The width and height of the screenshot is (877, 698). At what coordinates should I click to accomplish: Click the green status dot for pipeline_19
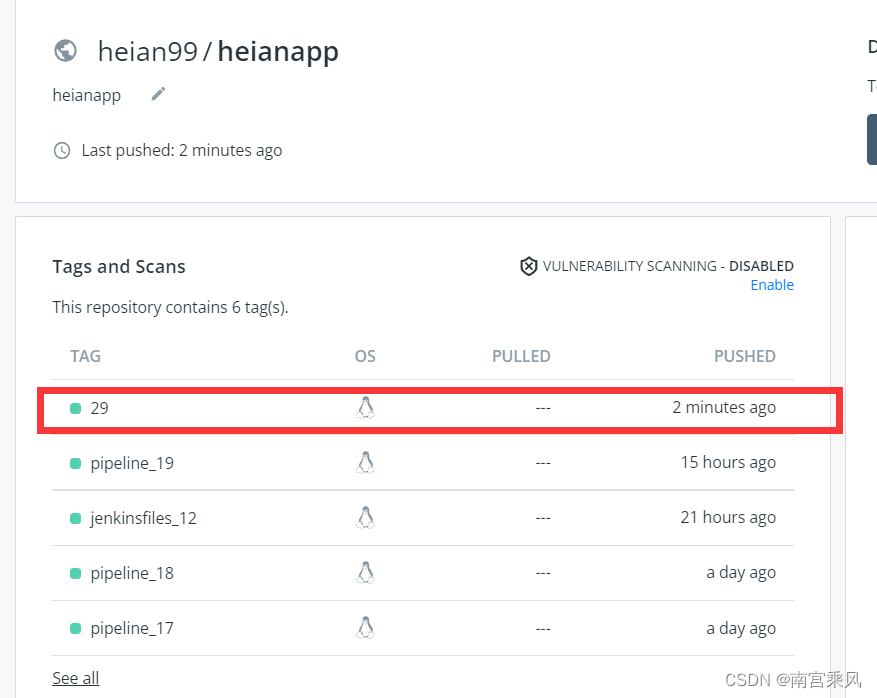tap(76, 464)
